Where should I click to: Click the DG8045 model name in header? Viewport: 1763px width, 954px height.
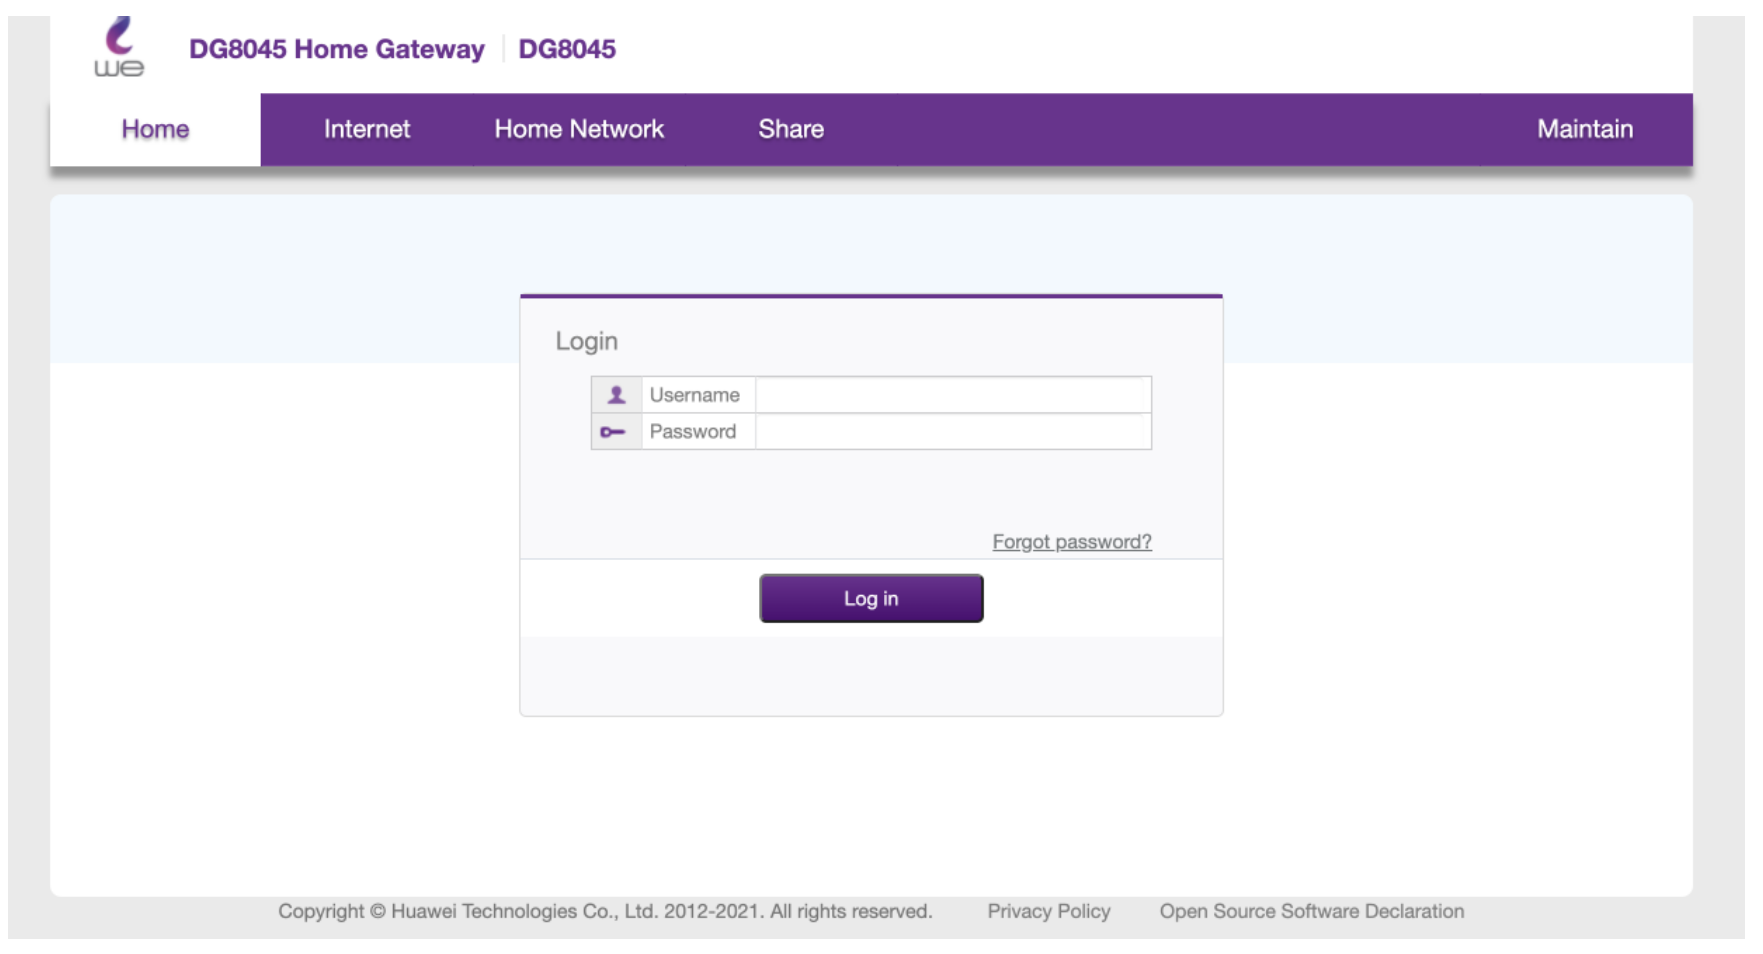coord(566,49)
